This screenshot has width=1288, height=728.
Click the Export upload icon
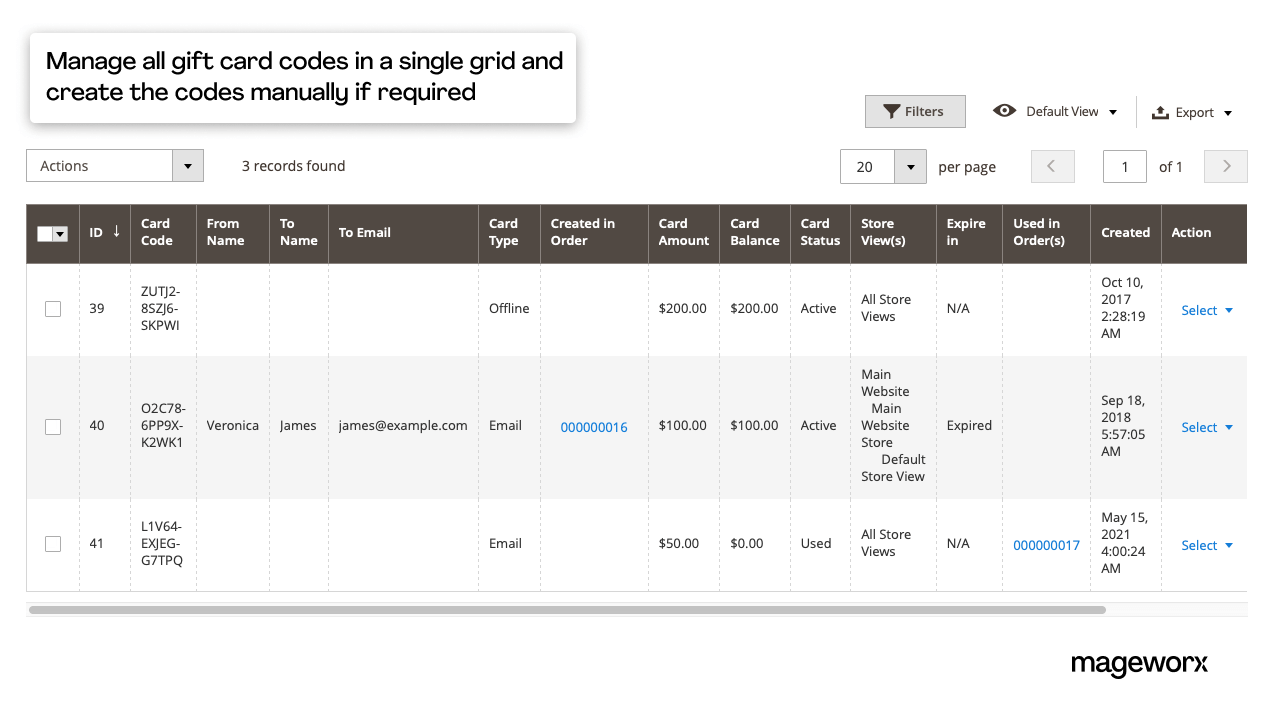click(1160, 113)
